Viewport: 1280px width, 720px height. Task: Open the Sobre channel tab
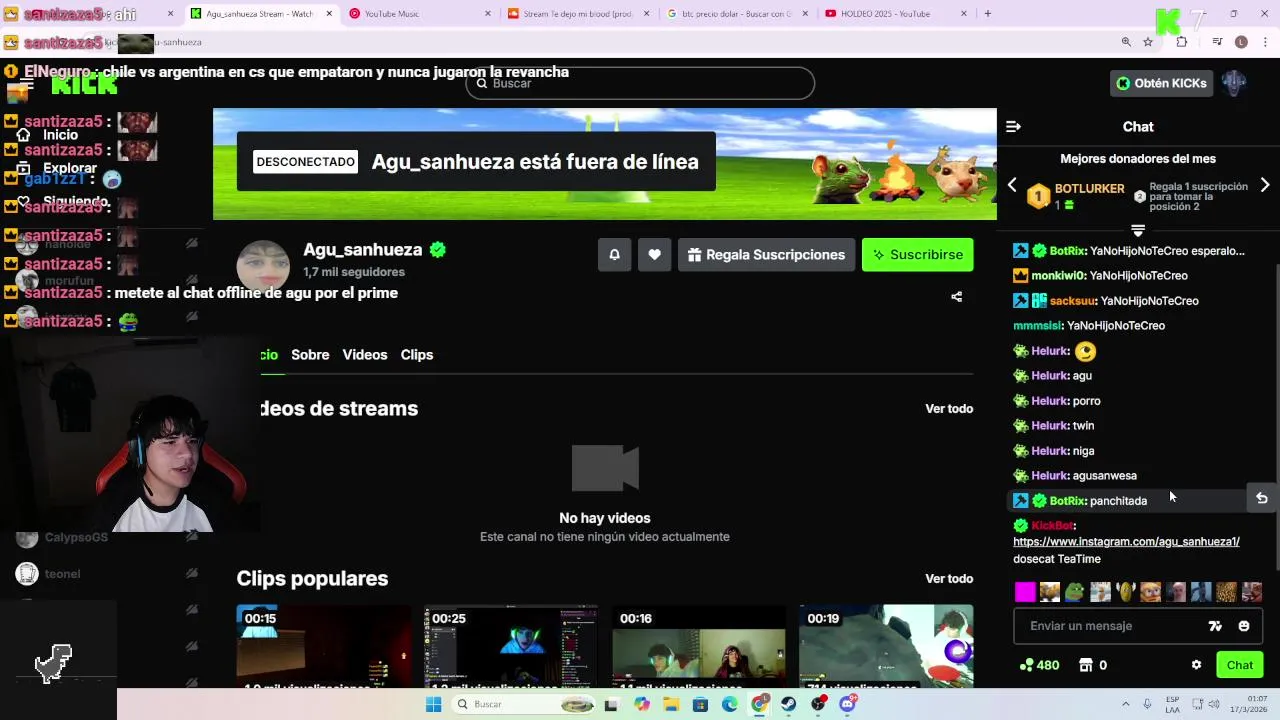point(310,355)
